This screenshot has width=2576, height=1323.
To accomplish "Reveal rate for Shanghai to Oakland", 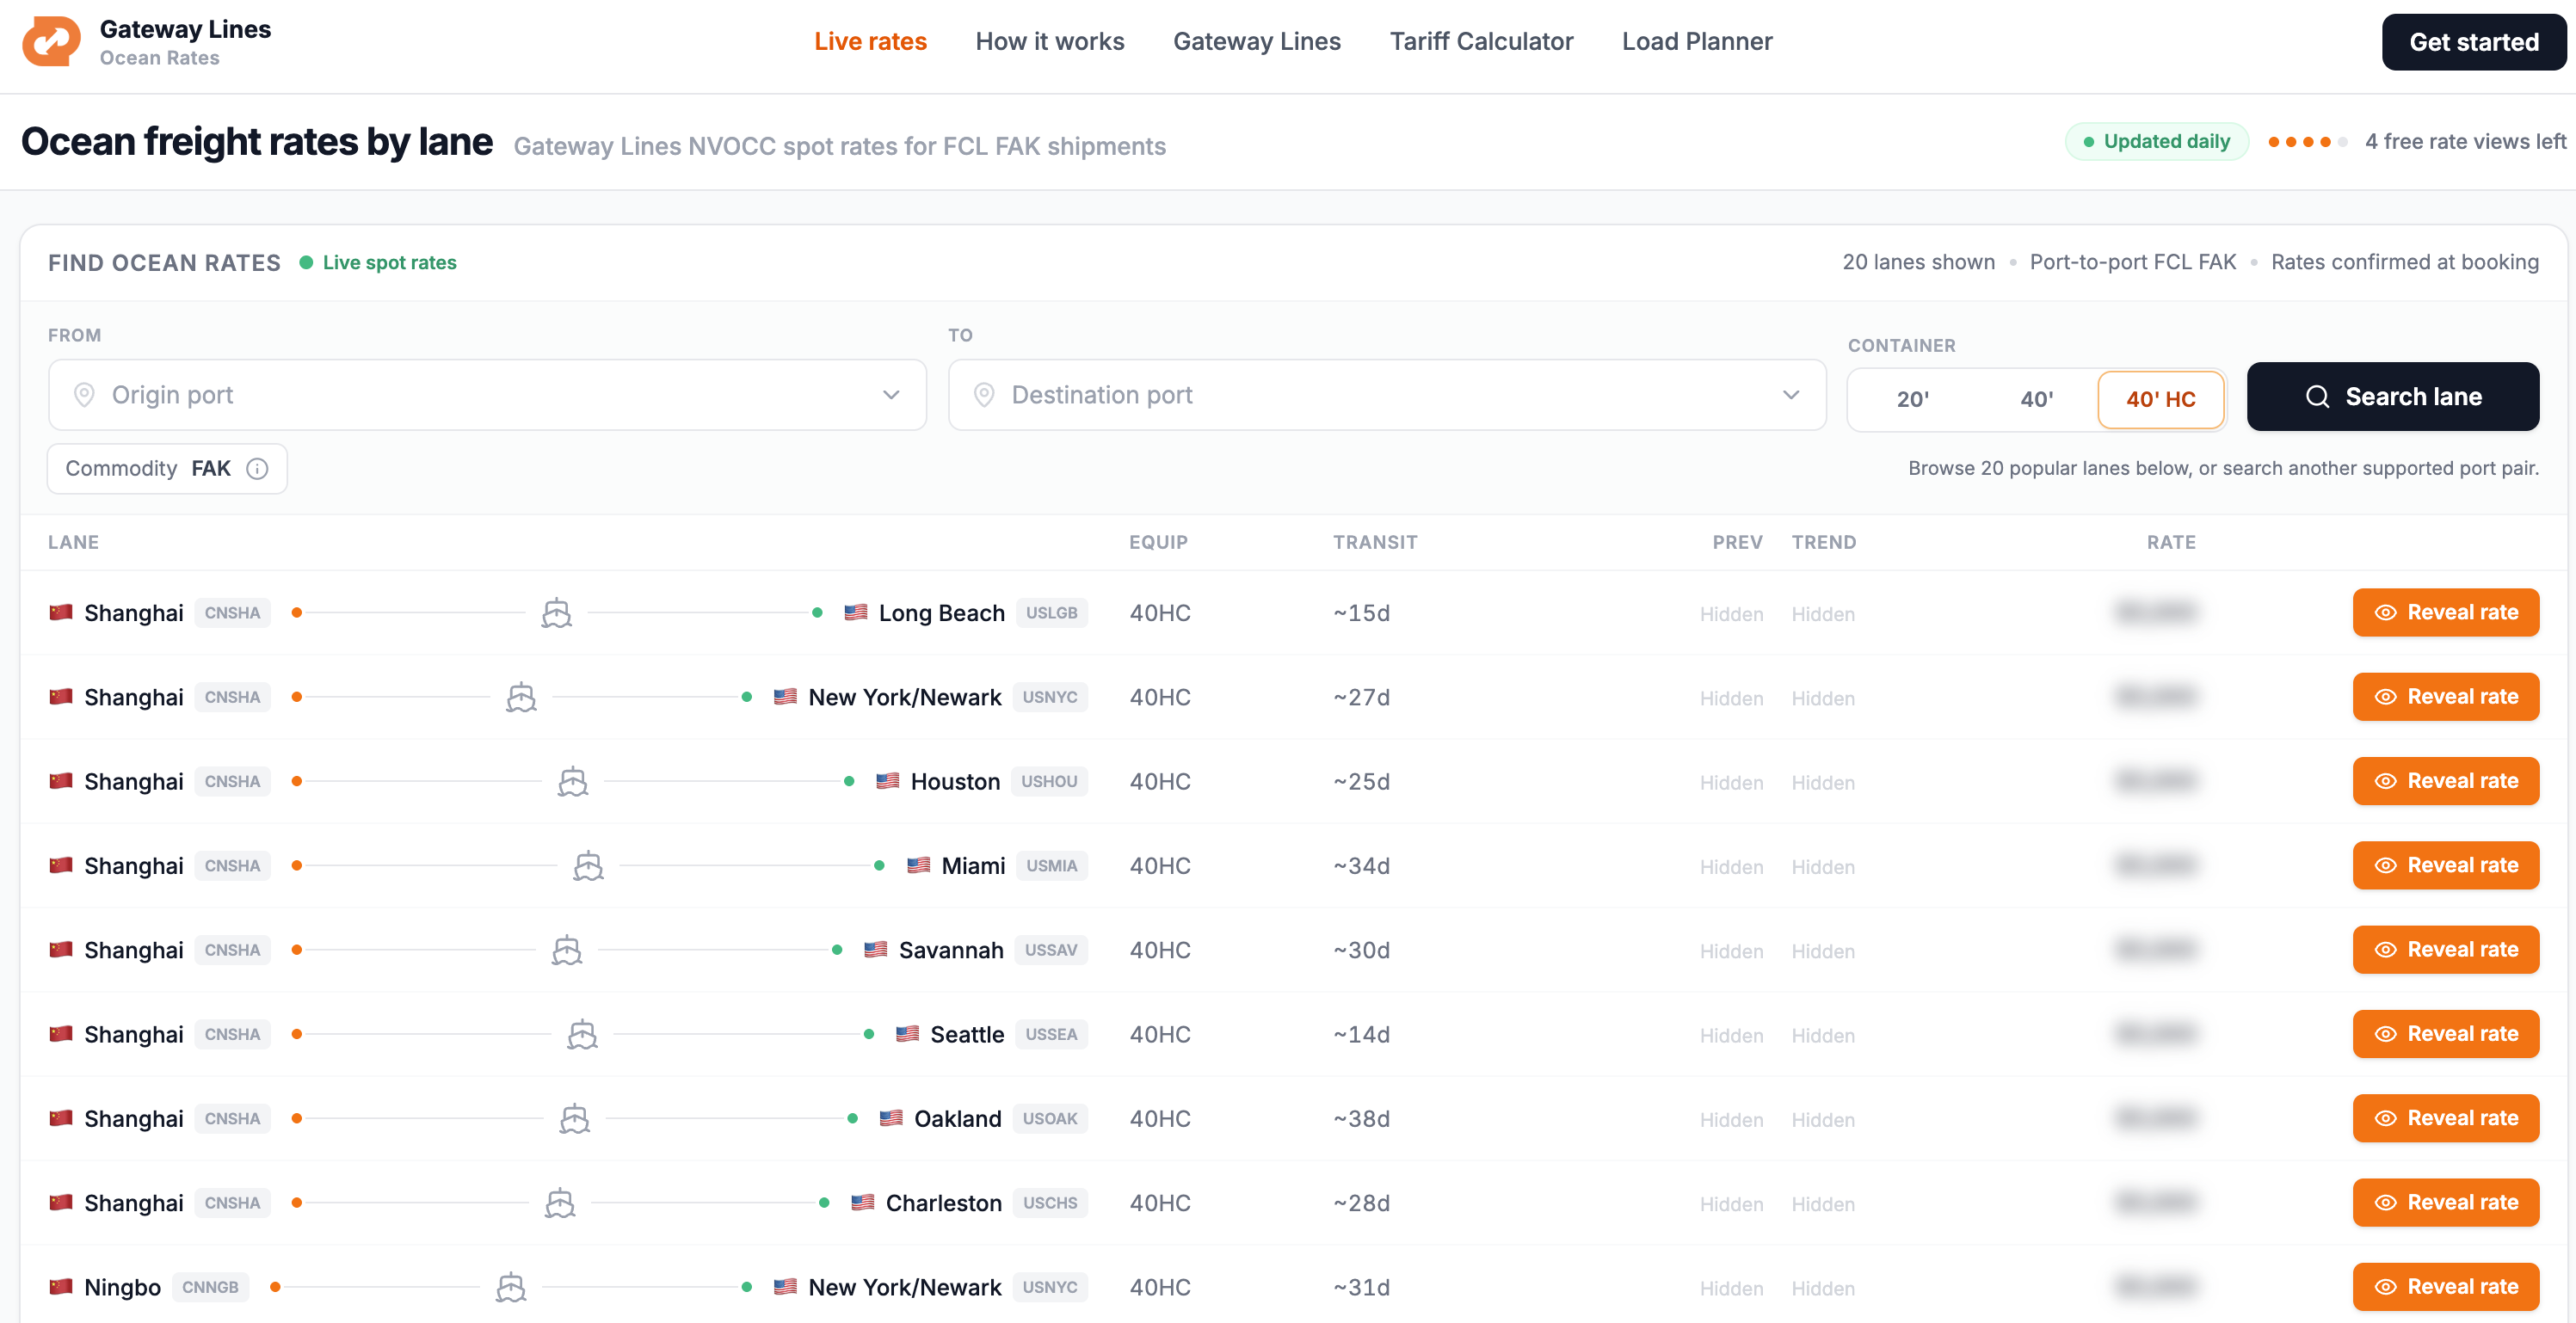I will point(2446,1118).
